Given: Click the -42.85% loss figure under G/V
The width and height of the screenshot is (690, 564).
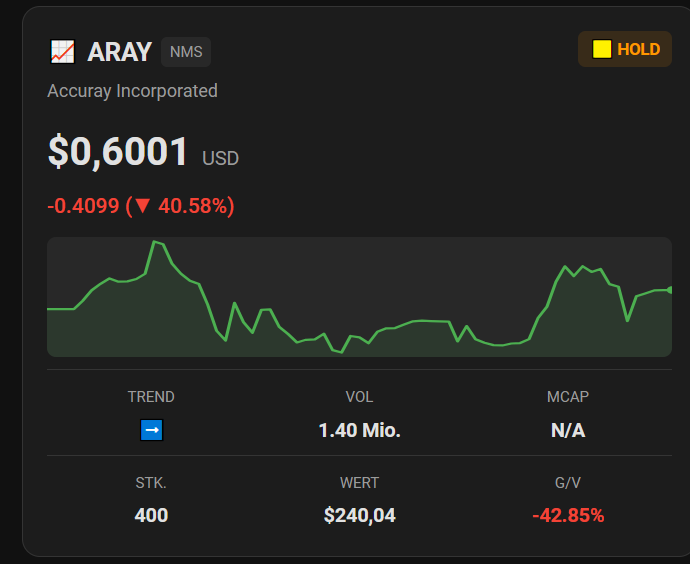Looking at the screenshot, I should (x=567, y=516).
